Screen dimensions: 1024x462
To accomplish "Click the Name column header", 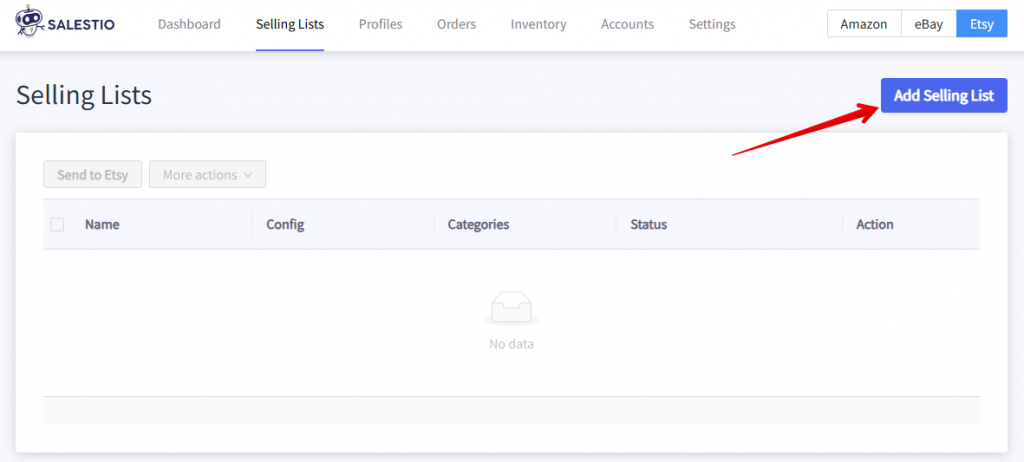I will point(102,224).
